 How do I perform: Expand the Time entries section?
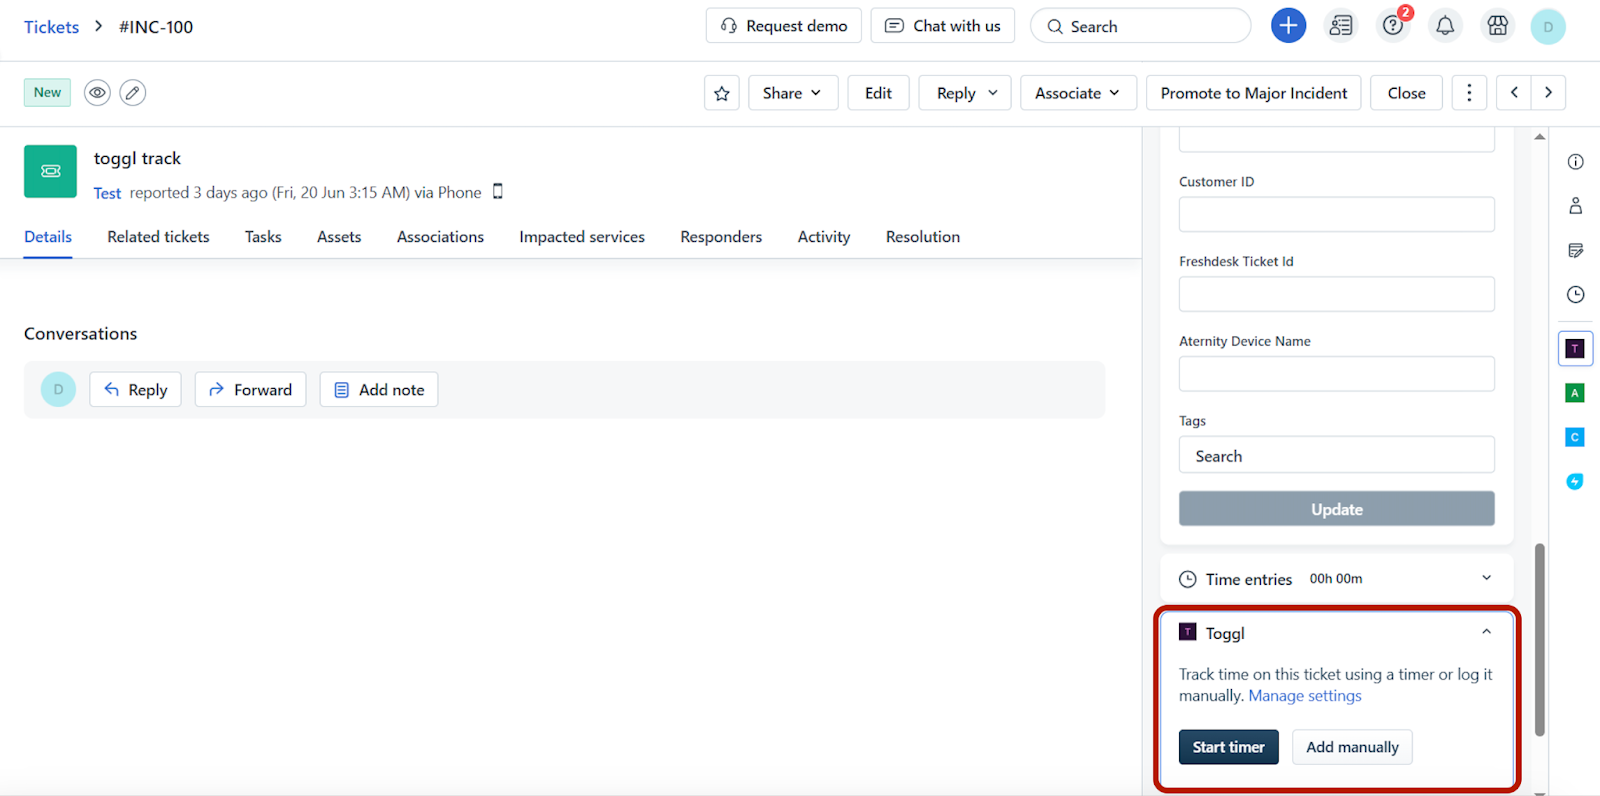[1486, 578]
